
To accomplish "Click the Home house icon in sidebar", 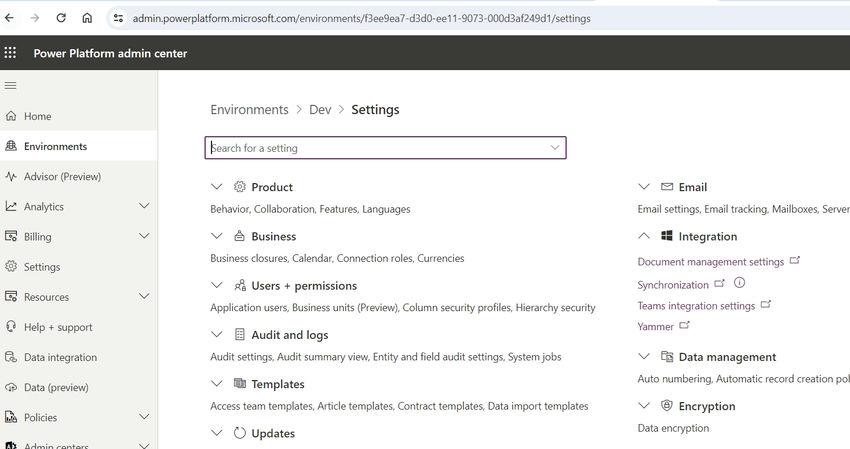I will click(11, 116).
